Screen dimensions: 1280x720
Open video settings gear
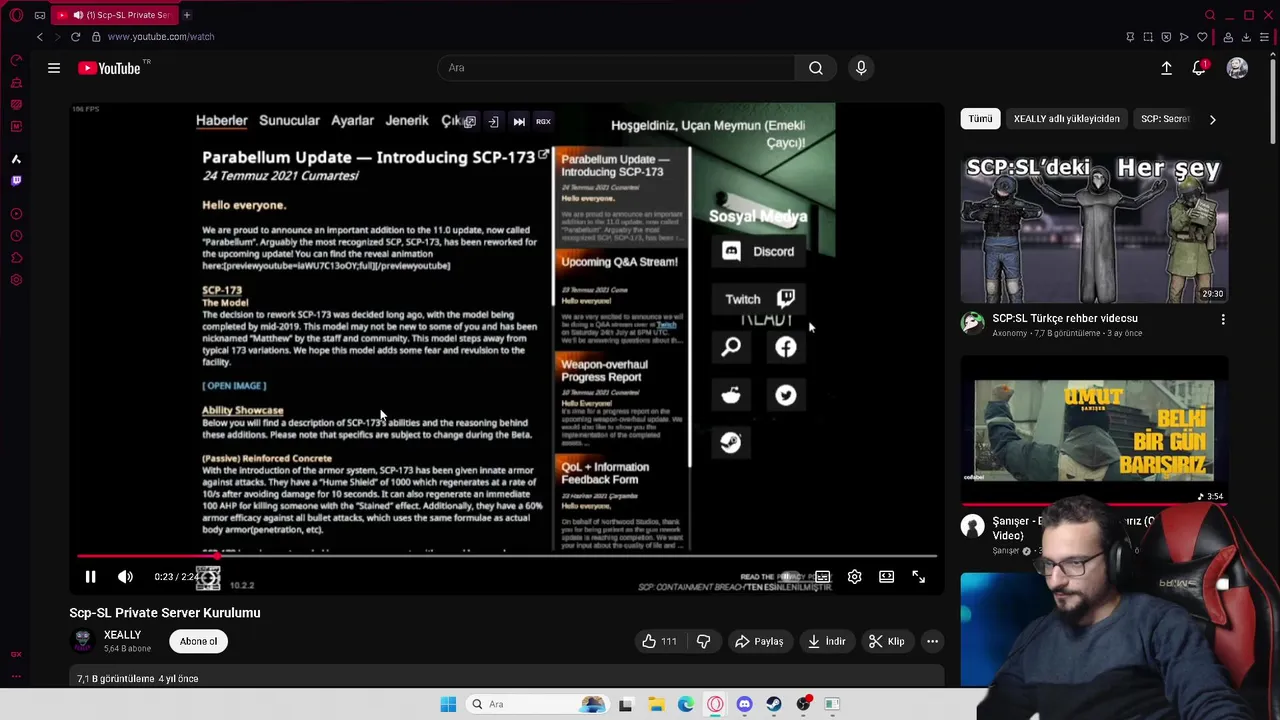coord(854,577)
